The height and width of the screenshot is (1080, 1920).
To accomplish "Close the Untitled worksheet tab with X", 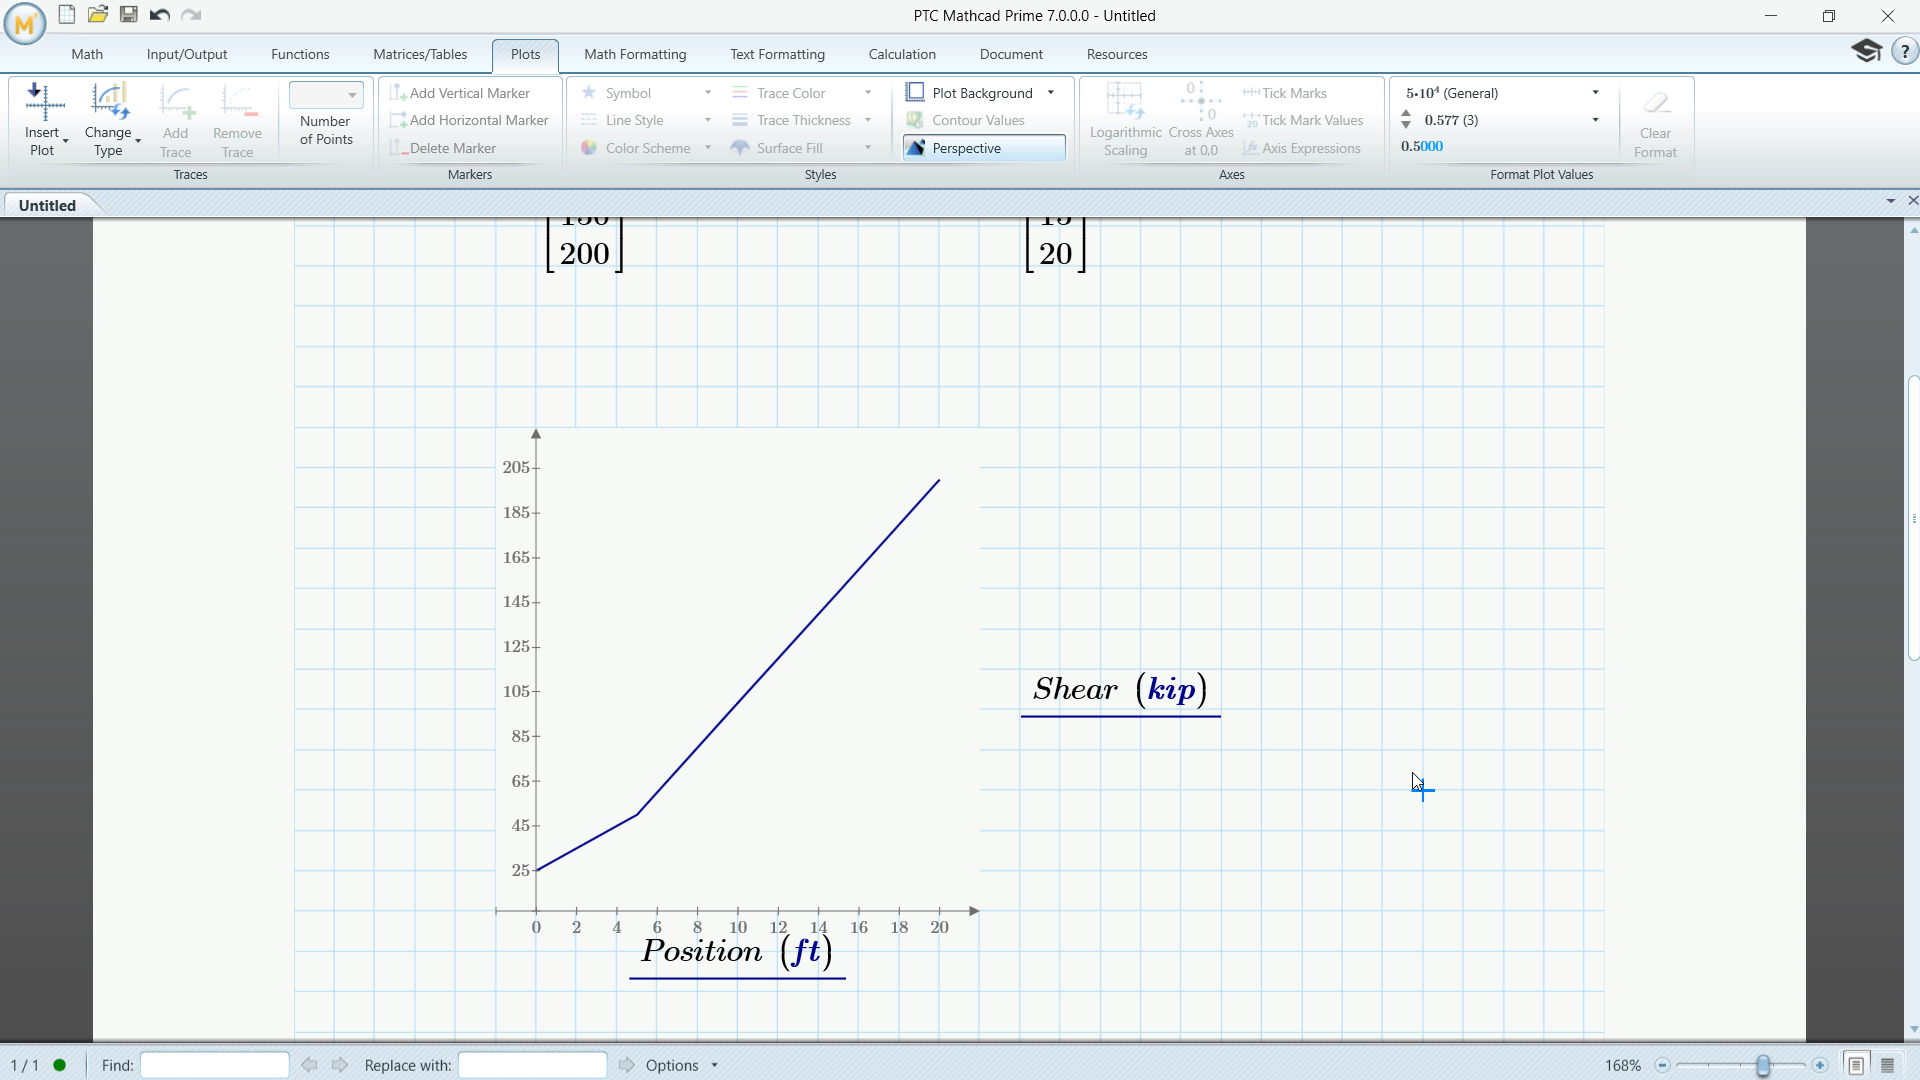I will pyautogui.click(x=1913, y=201).
